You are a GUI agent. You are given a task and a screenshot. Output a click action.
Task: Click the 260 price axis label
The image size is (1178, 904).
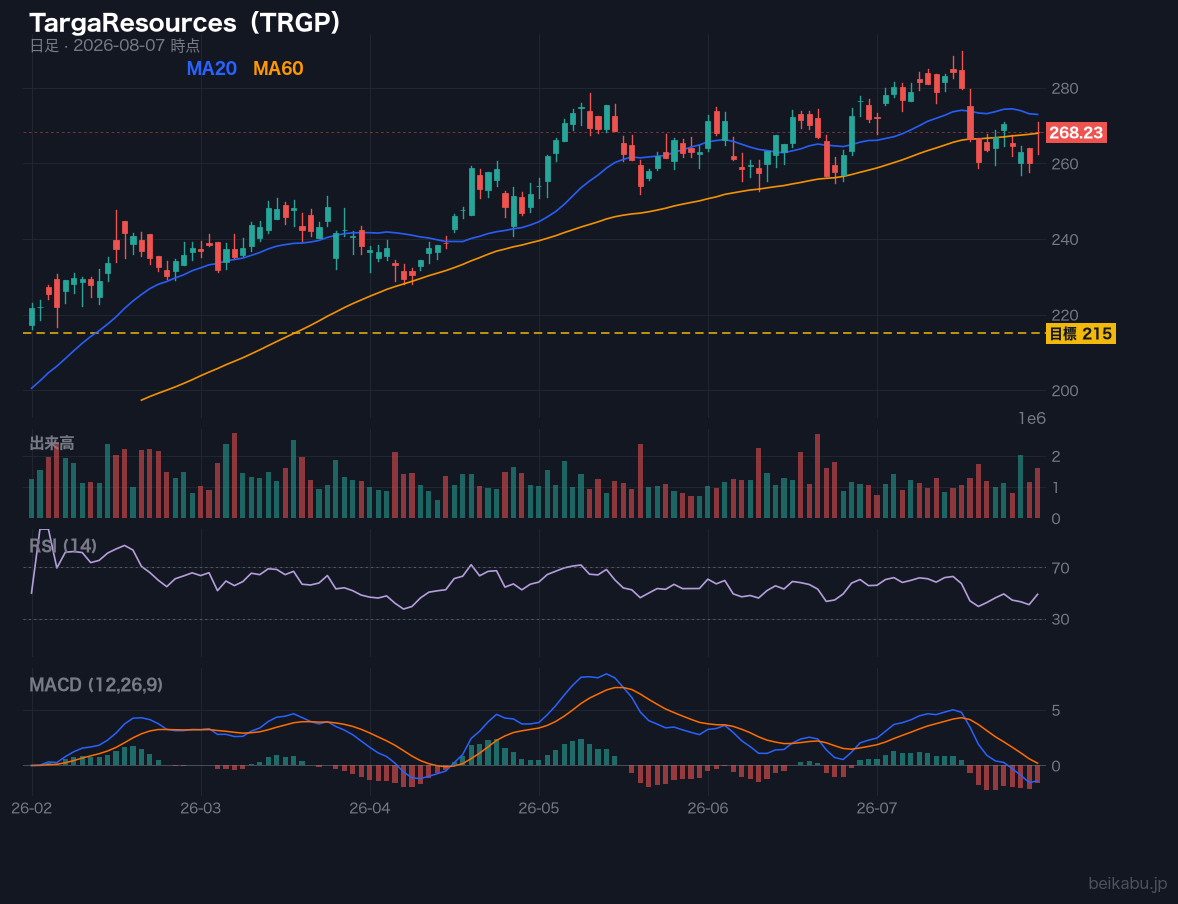1065,164
